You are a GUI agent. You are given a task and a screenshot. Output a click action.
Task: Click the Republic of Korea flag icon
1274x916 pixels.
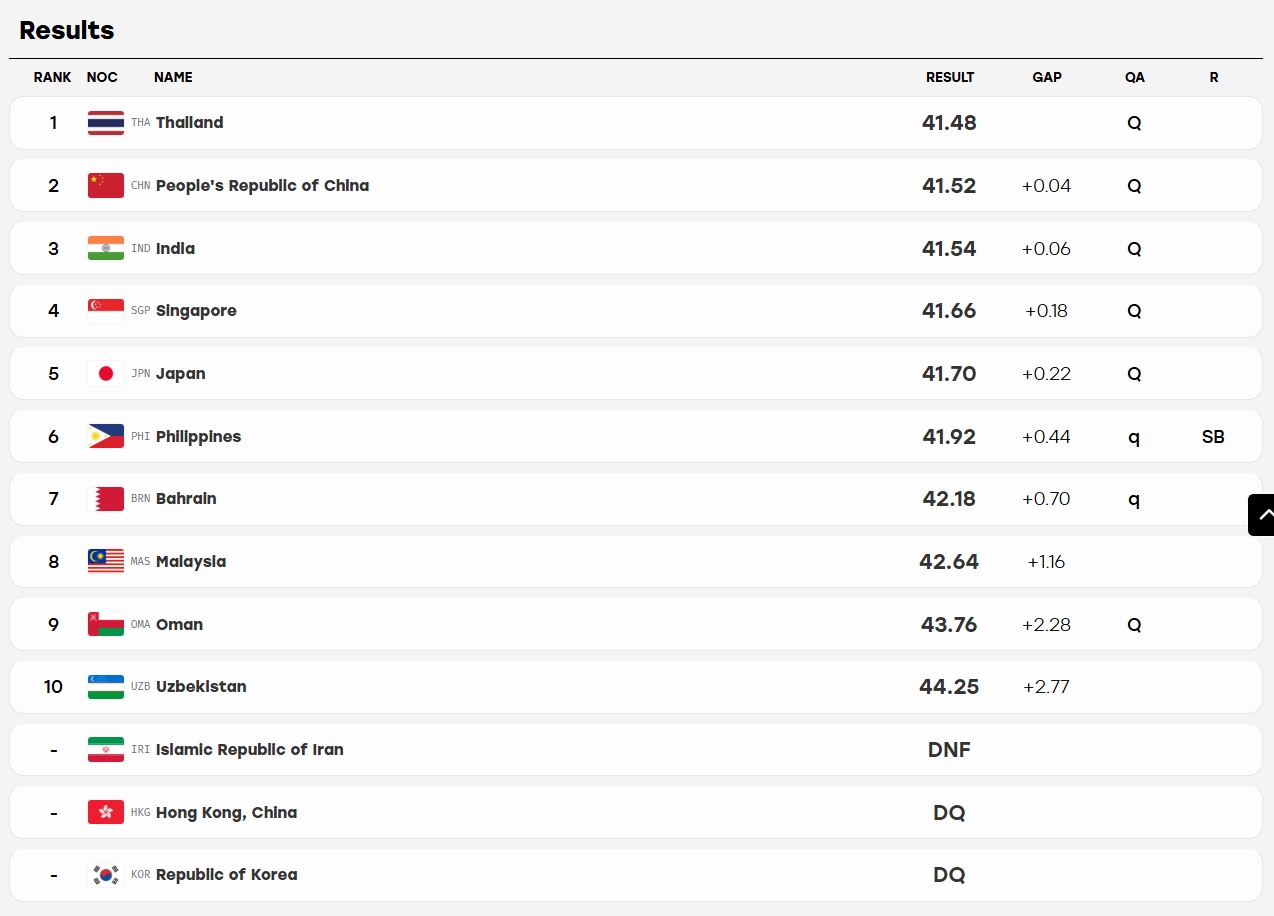(106, 875)
